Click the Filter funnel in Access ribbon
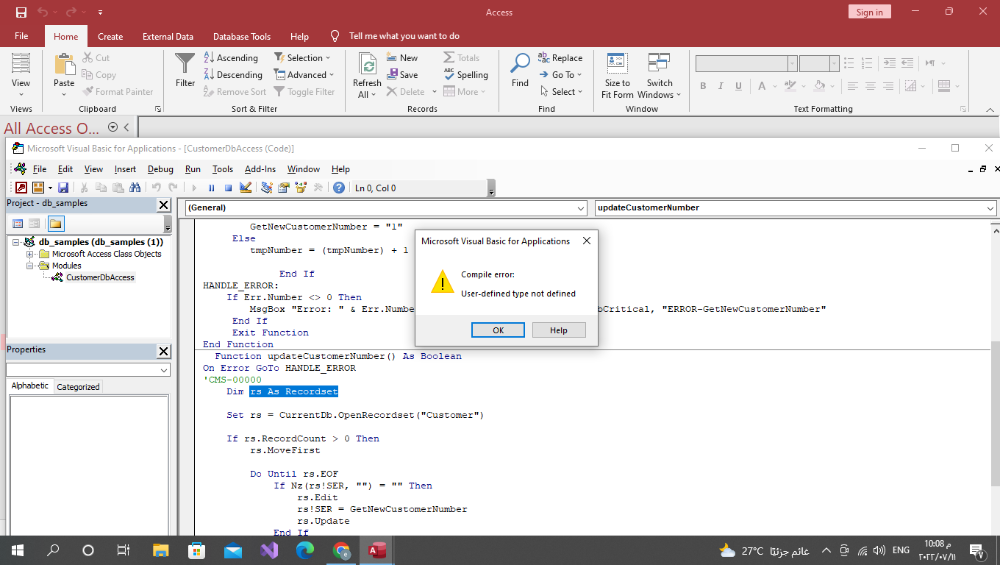Viewport: 1000px width, 565px height. pyautogui.click(x=185, y=70)
